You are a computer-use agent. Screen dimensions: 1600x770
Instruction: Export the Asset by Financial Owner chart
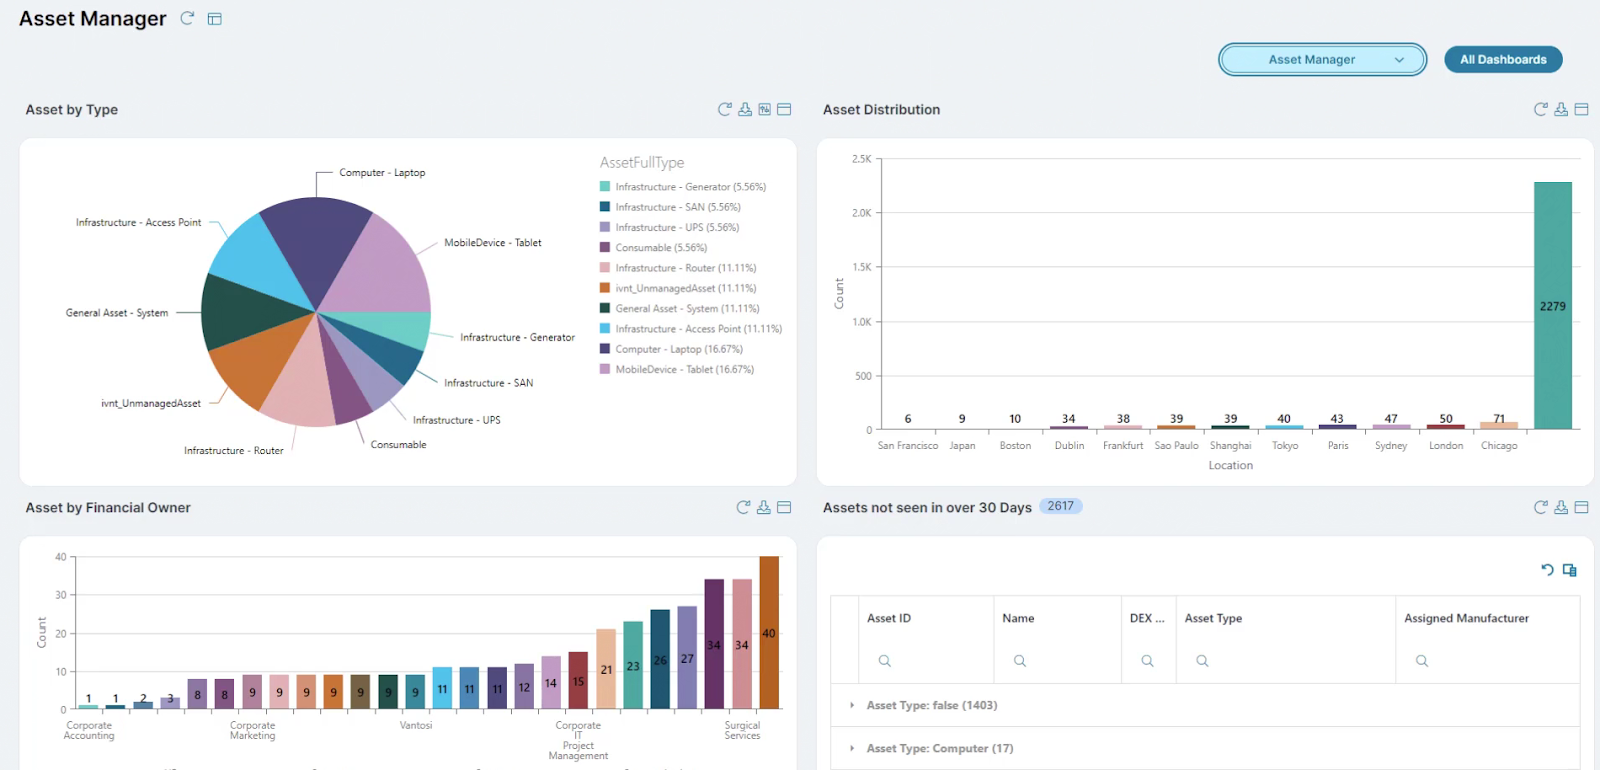[x=764, y=507]
